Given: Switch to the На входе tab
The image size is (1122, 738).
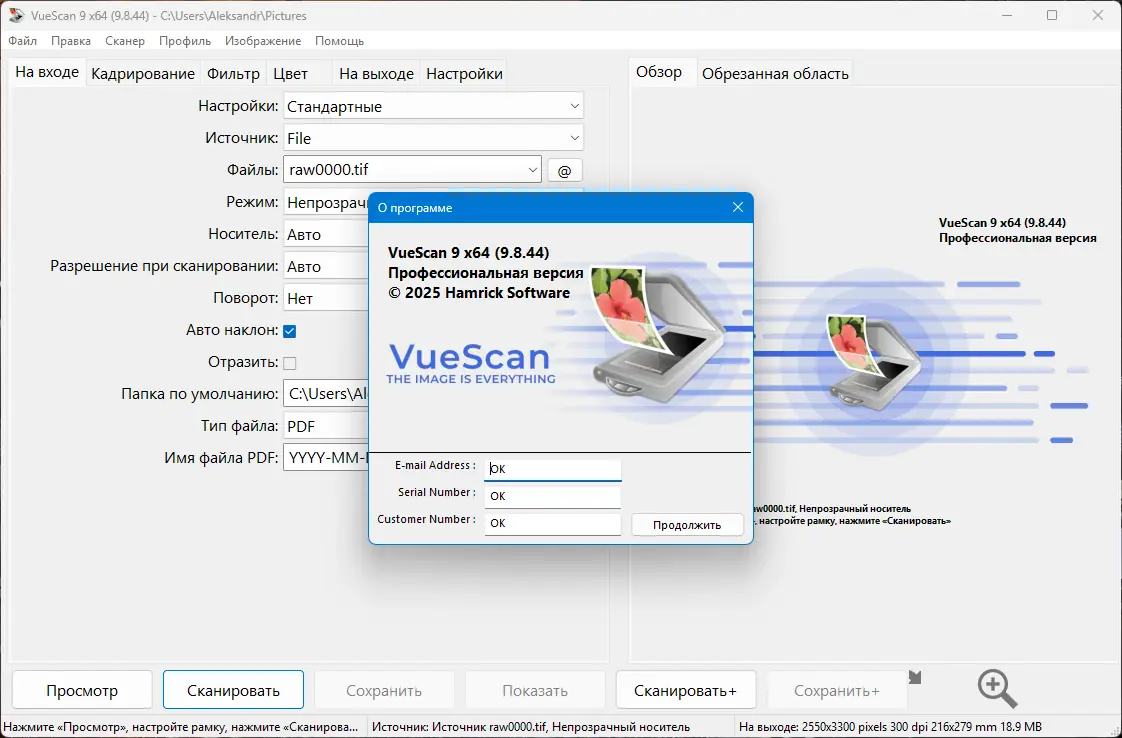Looking at the screenshot, I should (x=47, y=72).
